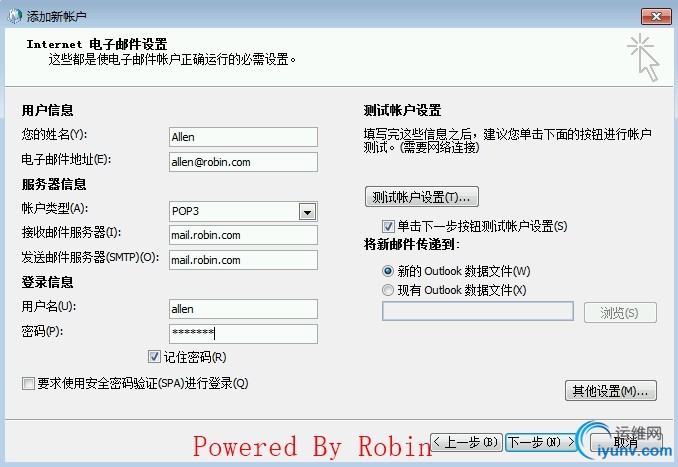Image resolution: width=678 pixels, height=467 pixels.
Task: Click the 测试帐户设置(T)... button
Action: coord(422,197)
